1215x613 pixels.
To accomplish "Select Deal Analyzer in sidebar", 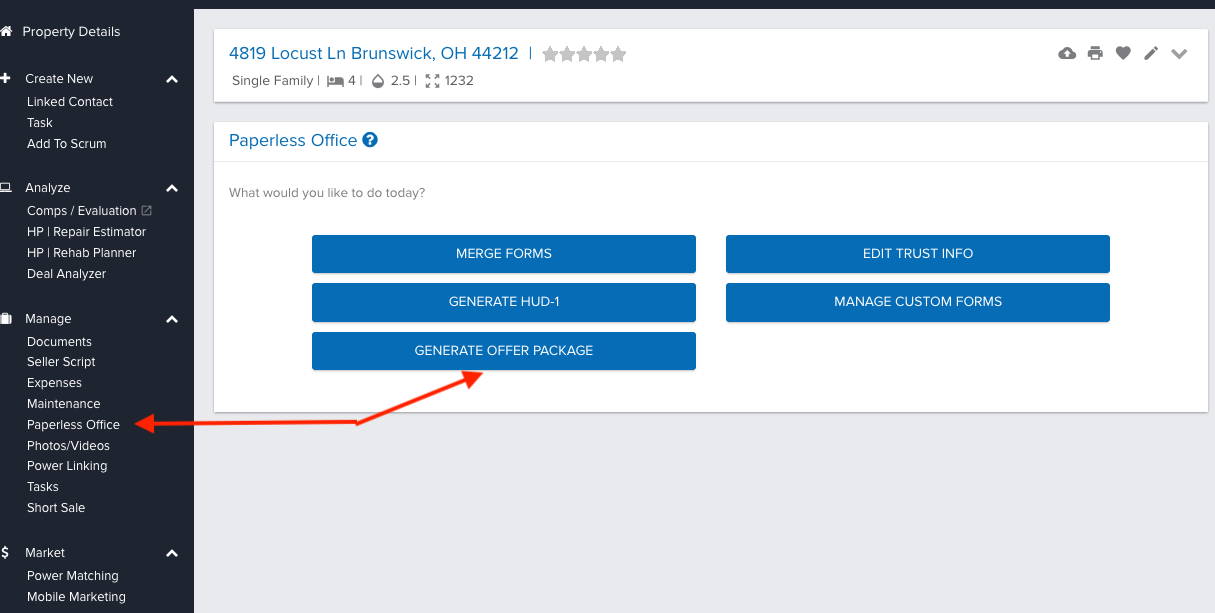I will pos(66,274).
